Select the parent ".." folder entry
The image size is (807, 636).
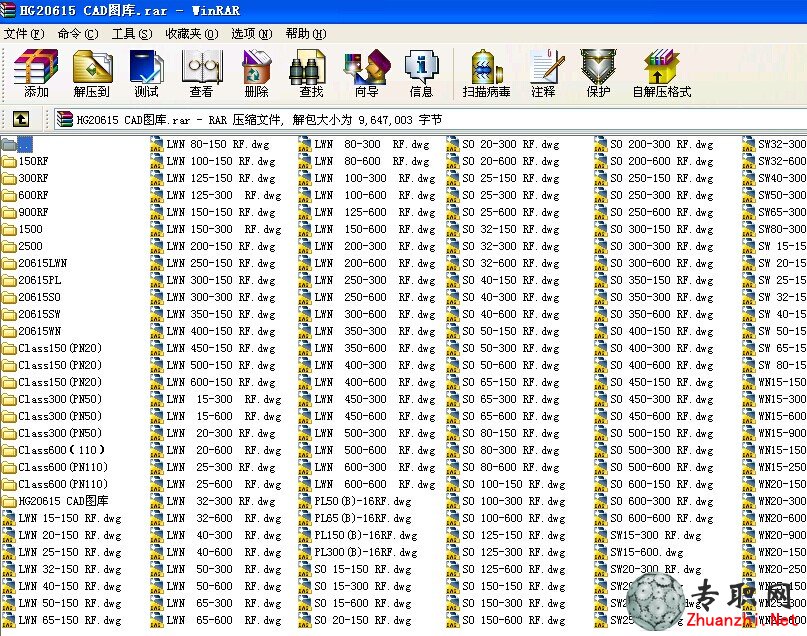(25, 145)
